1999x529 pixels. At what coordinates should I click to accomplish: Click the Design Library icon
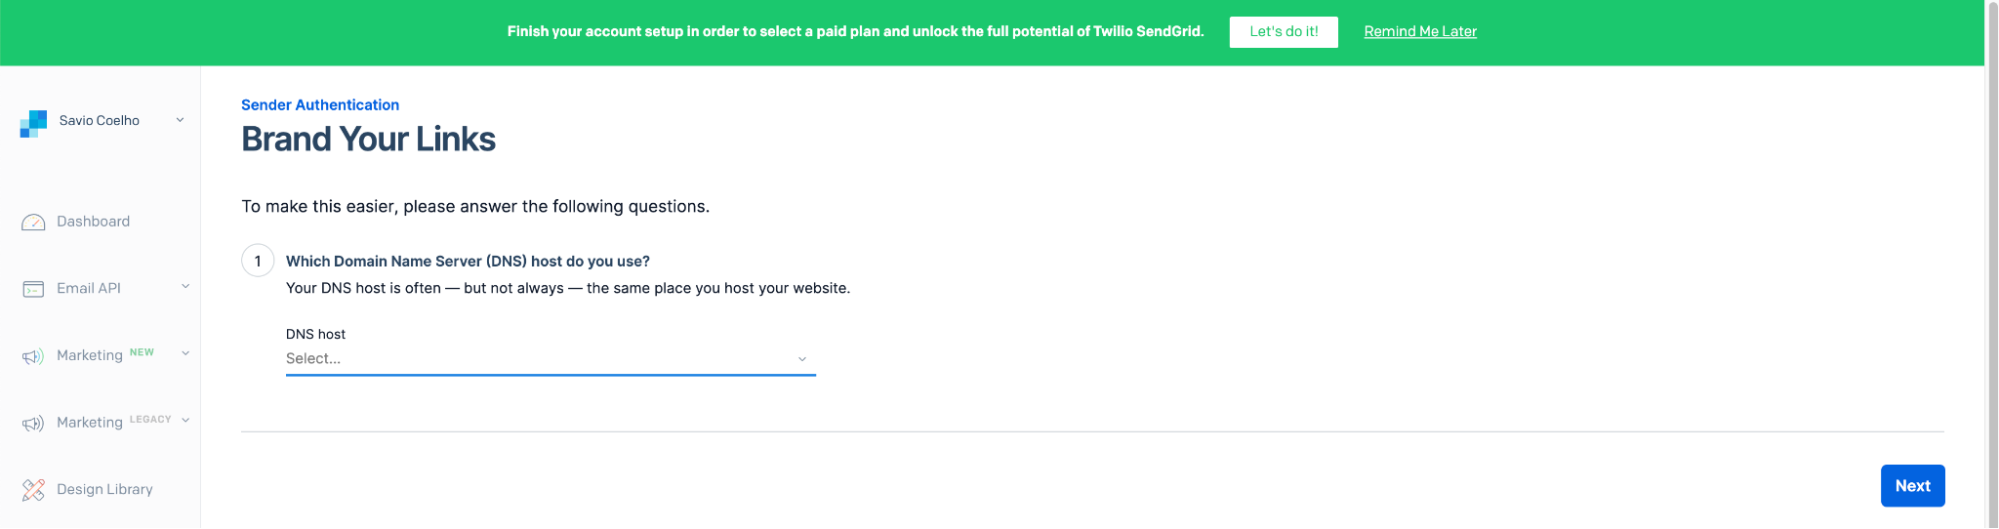click(x=33, y=490)
